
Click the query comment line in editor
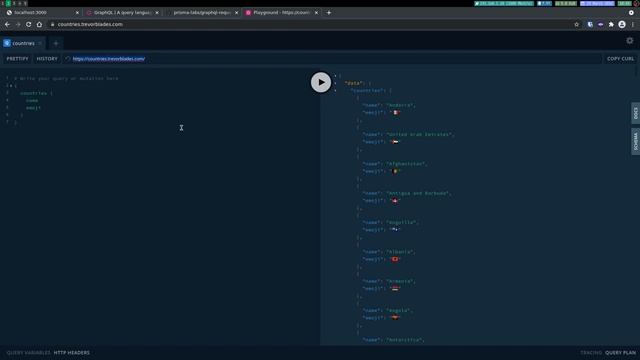coord(66,78)
